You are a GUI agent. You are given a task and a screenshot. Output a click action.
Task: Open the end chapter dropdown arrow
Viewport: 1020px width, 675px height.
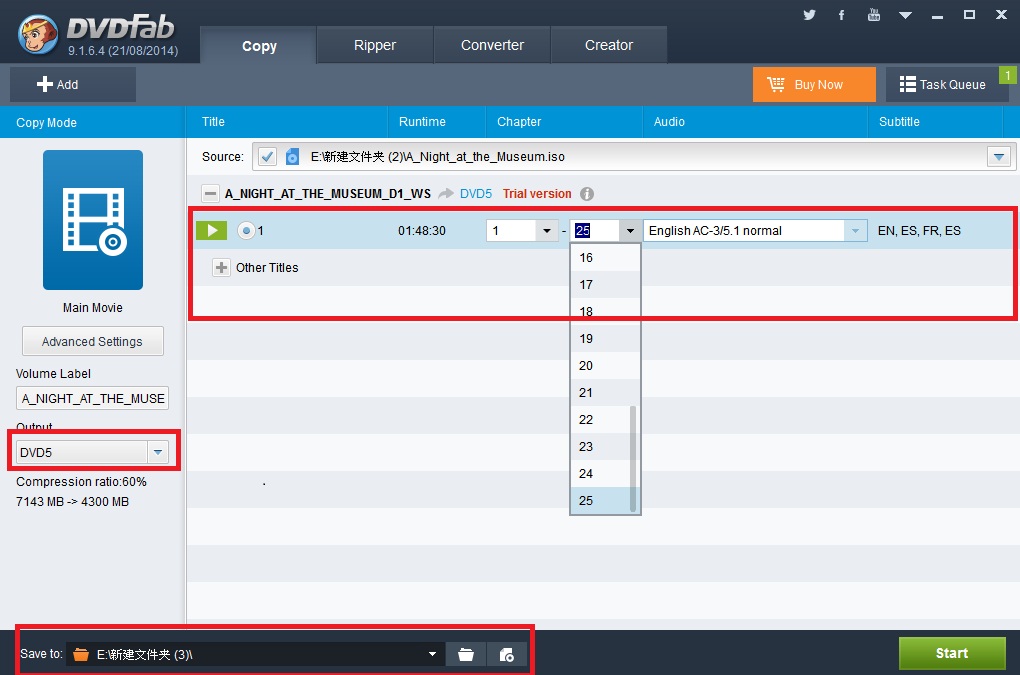coord(630,231)
